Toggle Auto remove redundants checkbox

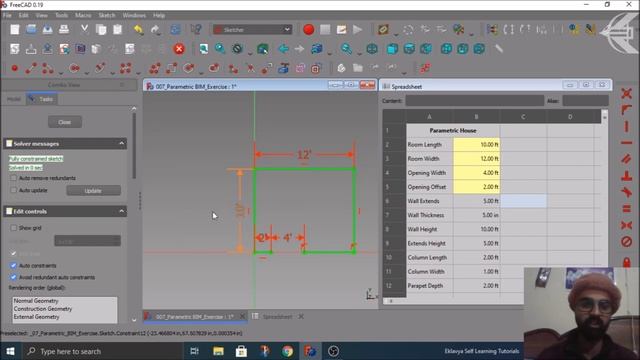(13, 178)
